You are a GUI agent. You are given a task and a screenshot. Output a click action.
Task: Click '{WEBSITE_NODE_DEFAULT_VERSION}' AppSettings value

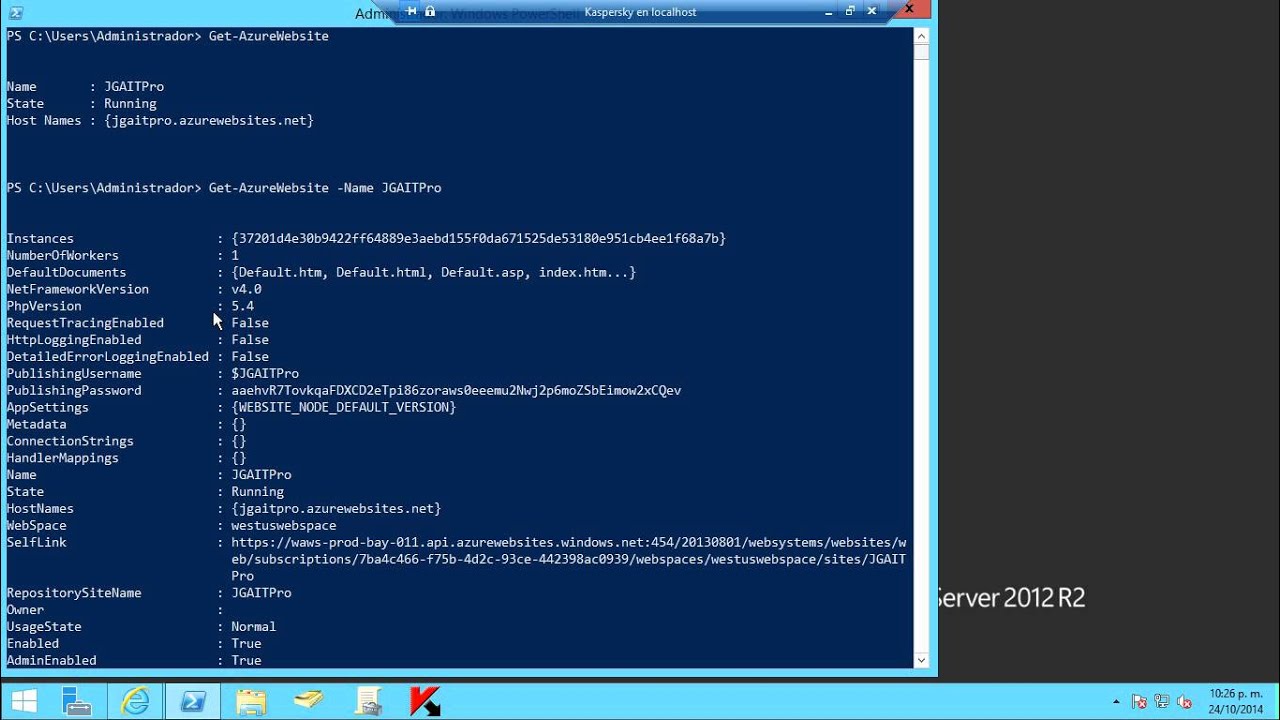[x=343, y=407]
